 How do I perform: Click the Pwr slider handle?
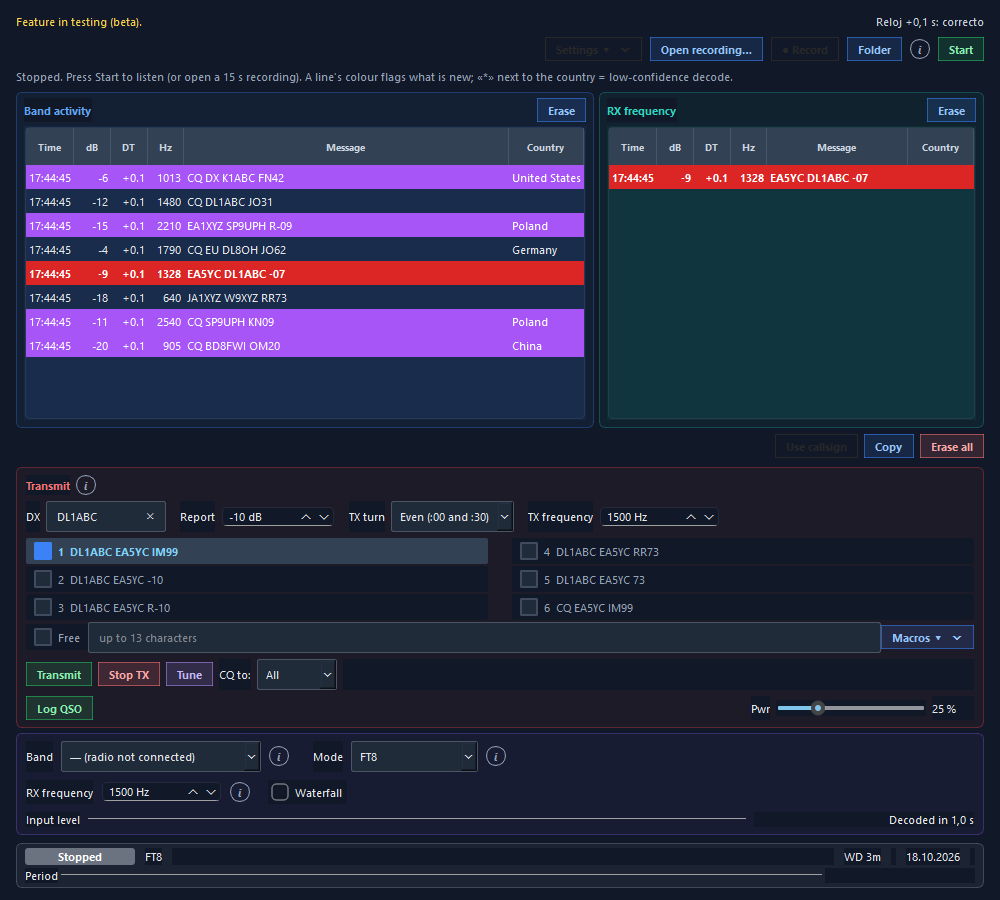[x=818, y=708]
